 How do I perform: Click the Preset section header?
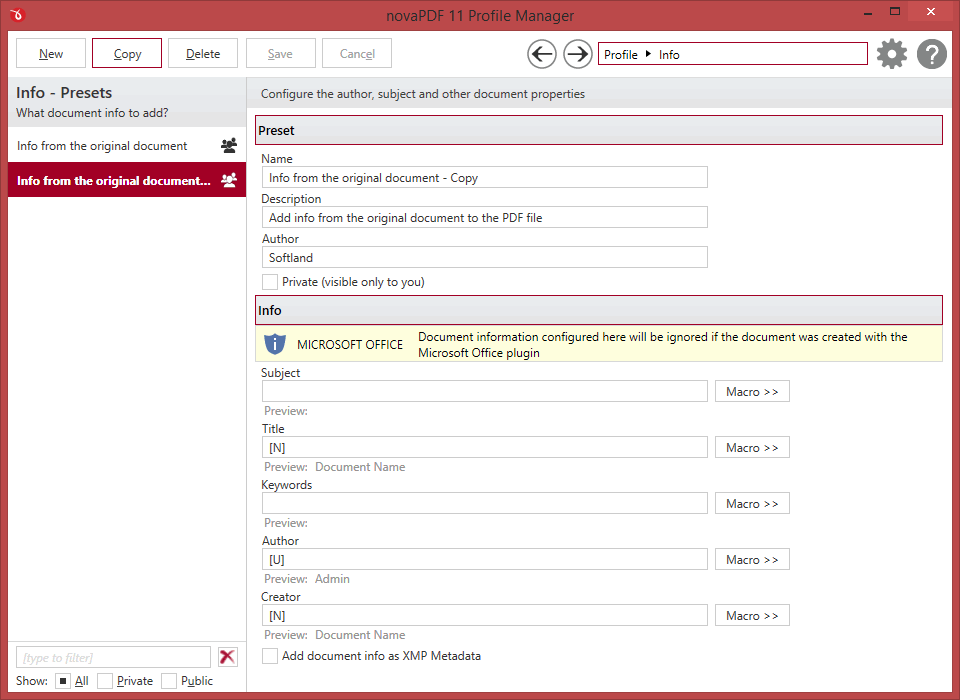599,130
